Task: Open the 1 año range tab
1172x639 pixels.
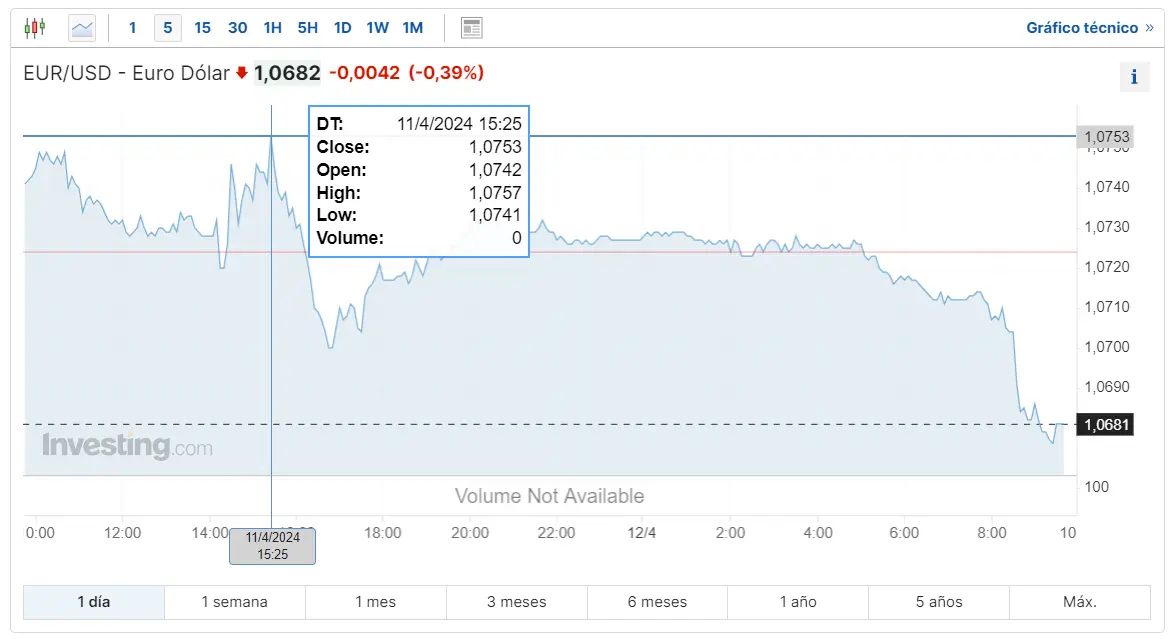Action: 798,602
